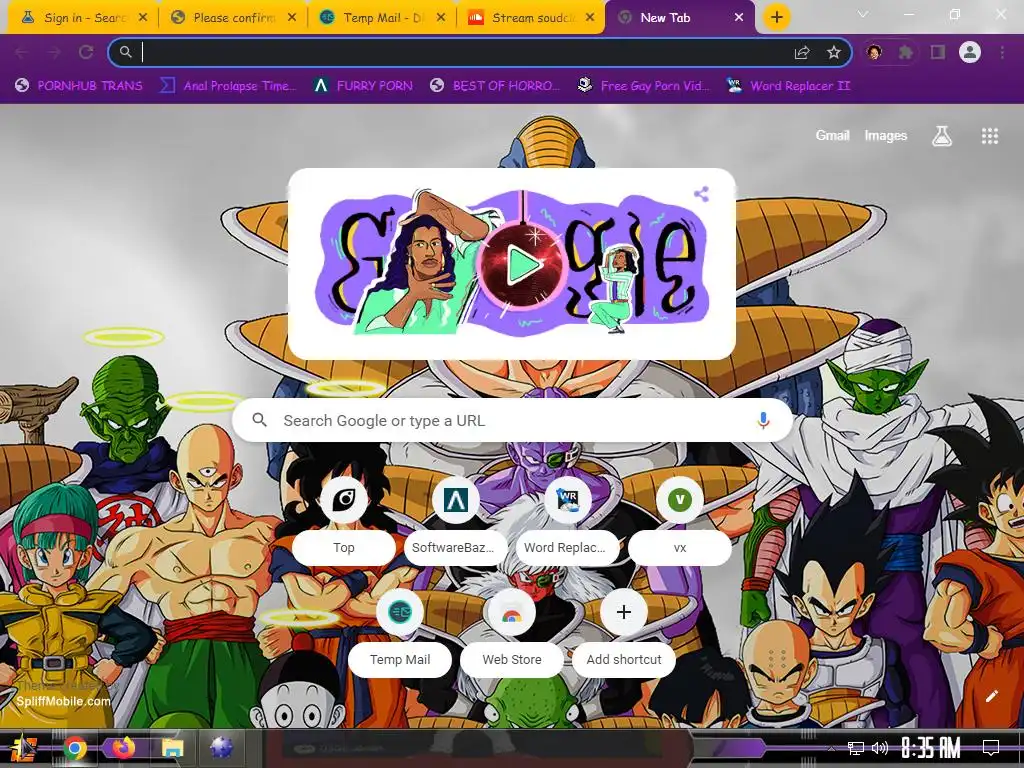This screenshot has height=768, width=1024.
Task: Open the vx shortcut
Action: pos(679,523)
